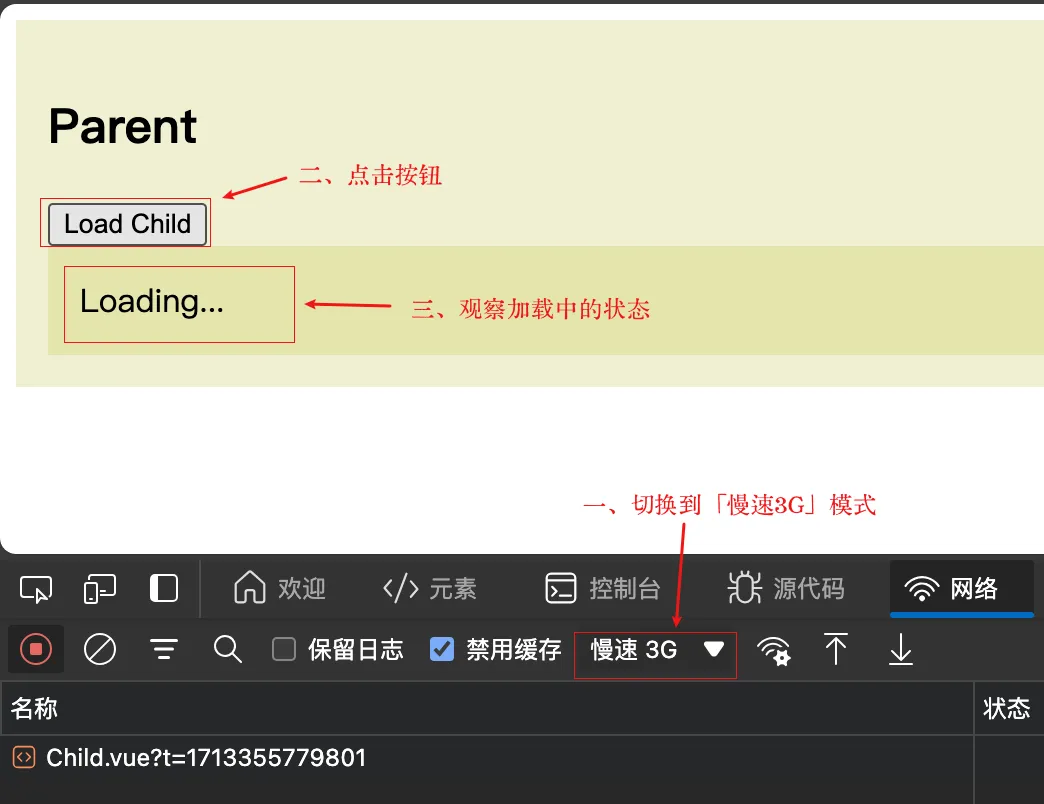1044x804 pixels.
Task: Click the Parent heading
Action: 123,126
